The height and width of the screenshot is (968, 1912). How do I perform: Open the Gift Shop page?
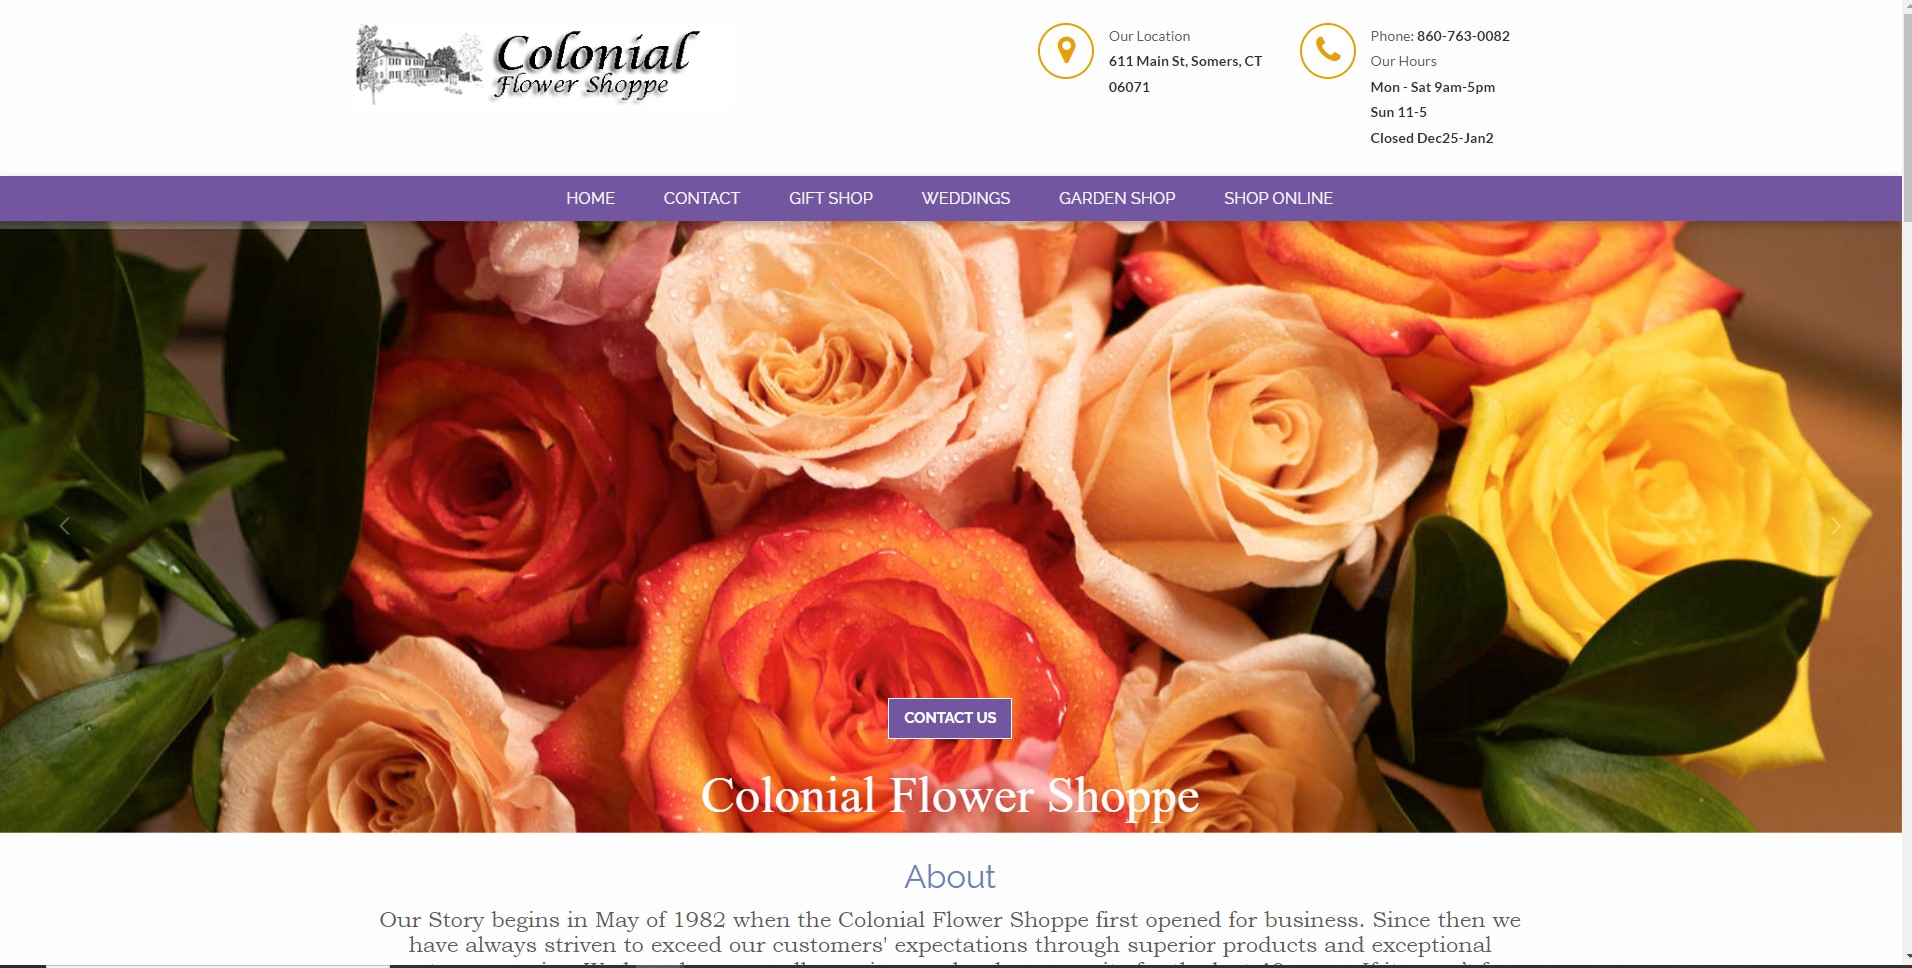[831, 198]
